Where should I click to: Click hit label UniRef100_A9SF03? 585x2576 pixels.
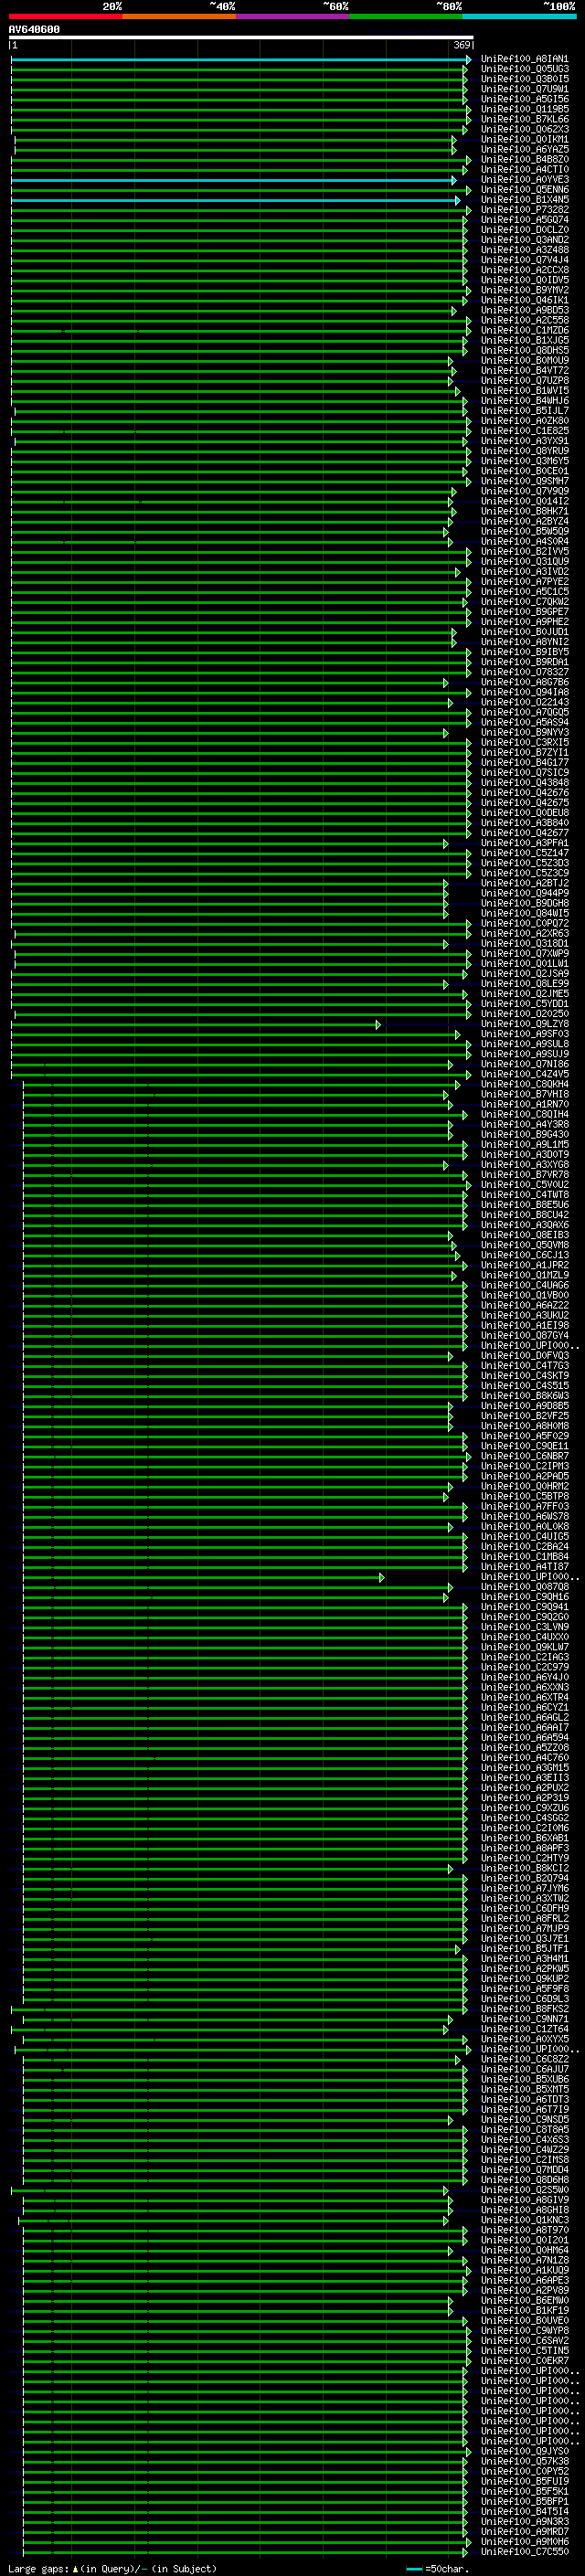(524, 1034)
